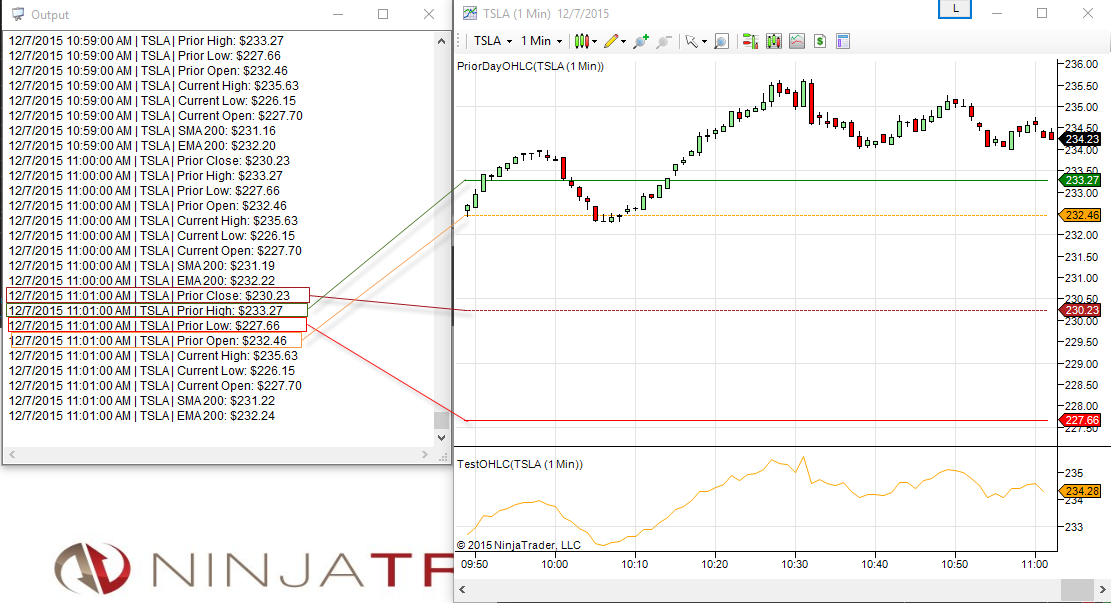This screenshot has height=603, width=1111.
Task: Click the chart horizontal scrollbar thumb
Action: pos(1077,590)
